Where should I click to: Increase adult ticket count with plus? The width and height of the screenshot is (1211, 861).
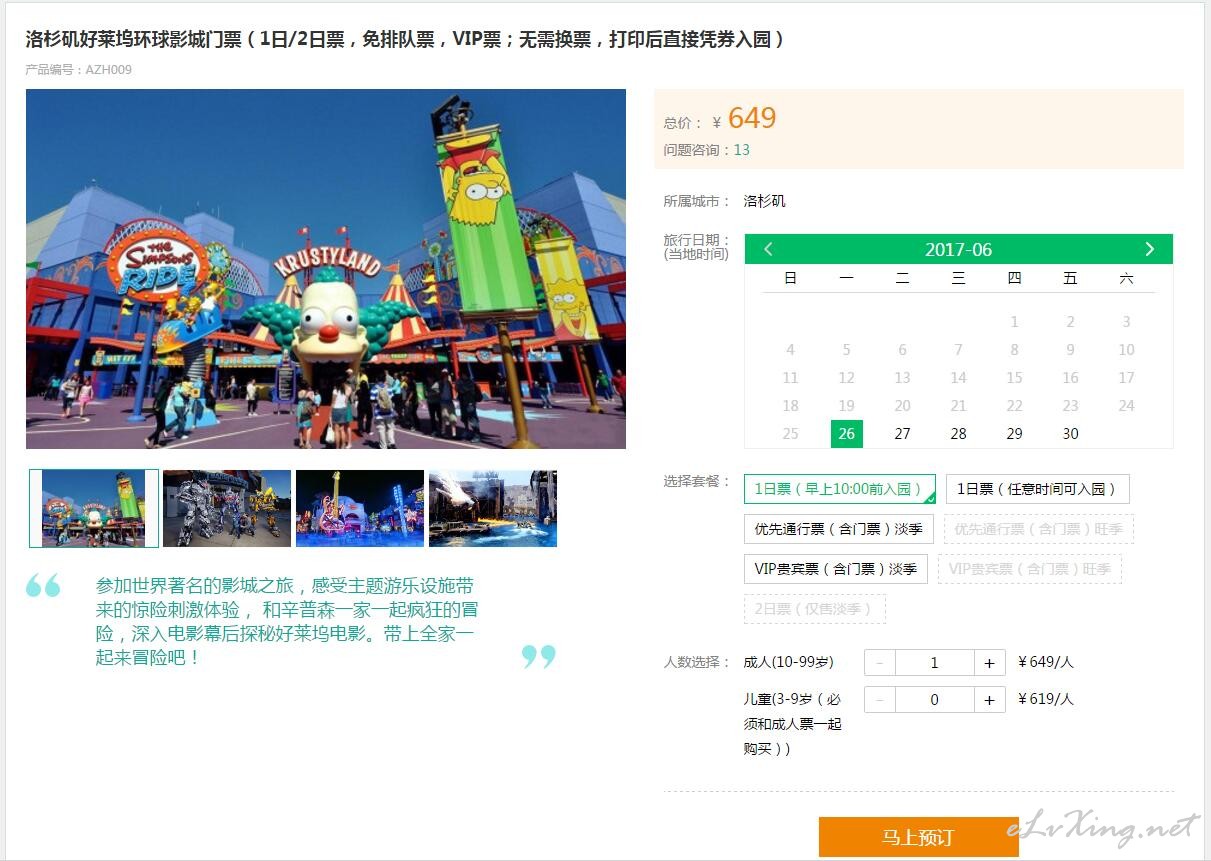[989, 662]
